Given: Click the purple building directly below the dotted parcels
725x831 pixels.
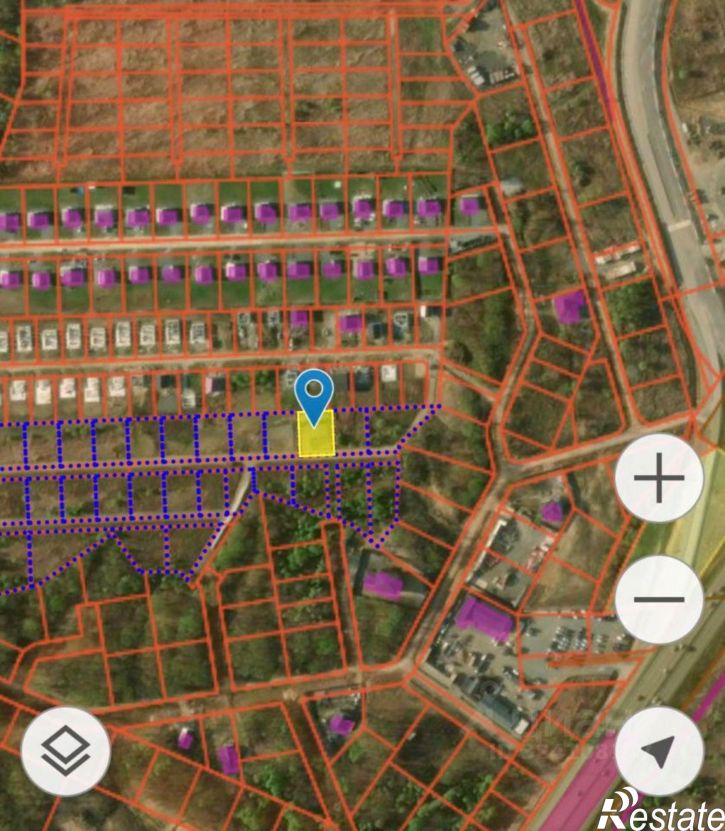Looking at the screenshot, I should coord(382,585).
